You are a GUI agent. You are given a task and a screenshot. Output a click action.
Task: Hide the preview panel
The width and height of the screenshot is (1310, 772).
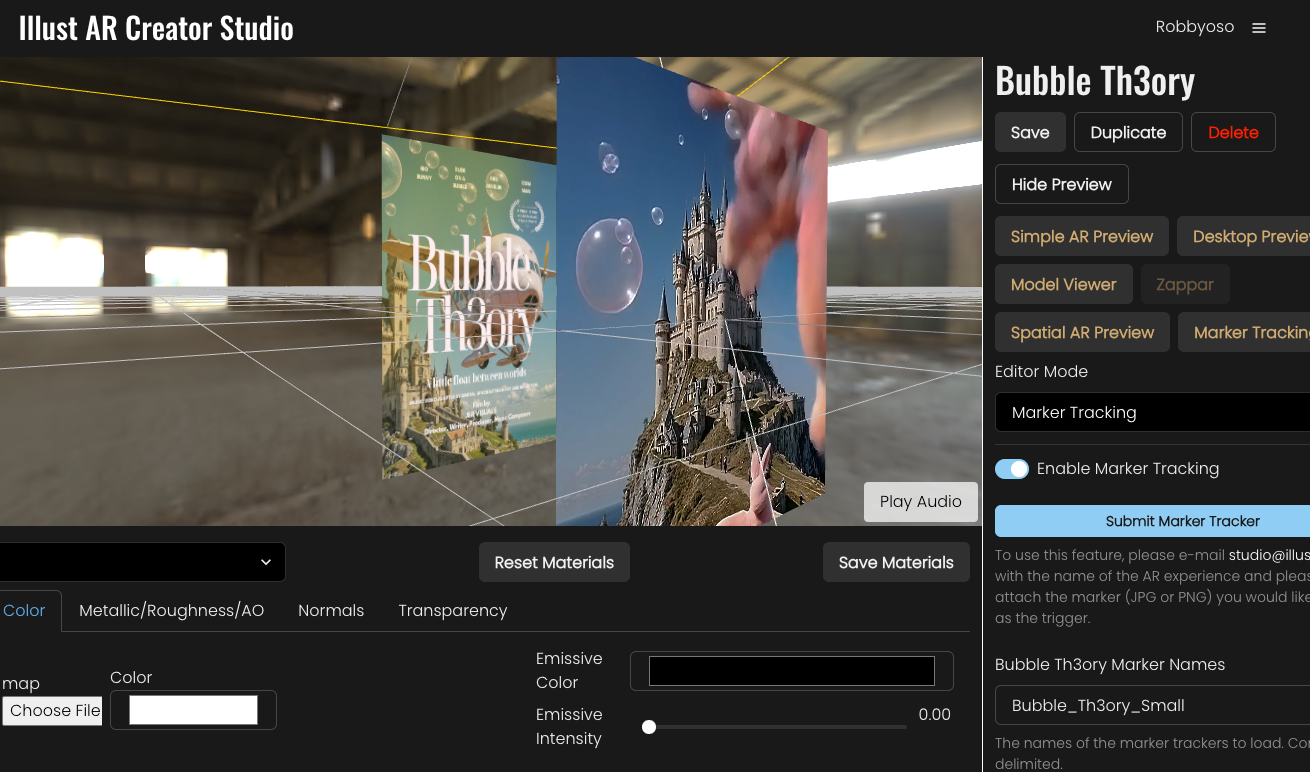pyautogui.click(x=1061, y=184)
